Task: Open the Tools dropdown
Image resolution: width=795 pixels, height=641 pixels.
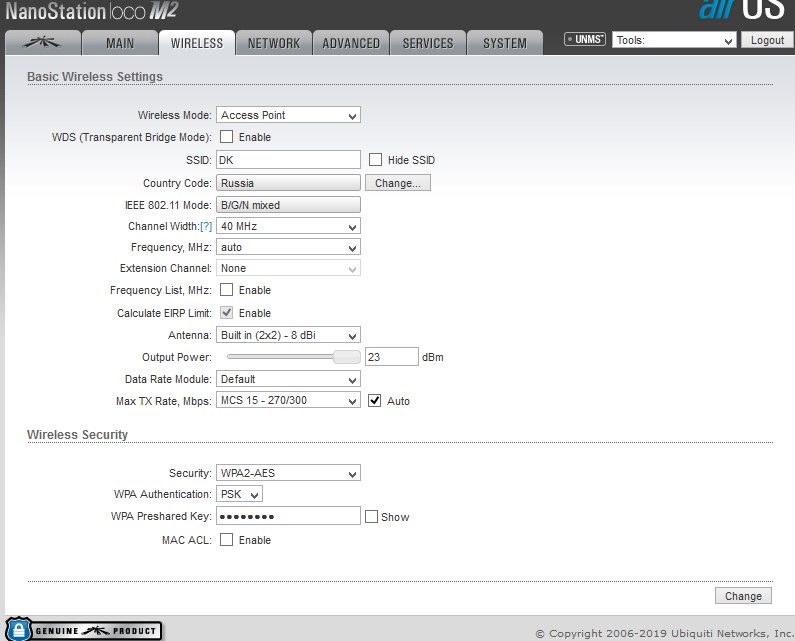Action: tap(674, 40)
